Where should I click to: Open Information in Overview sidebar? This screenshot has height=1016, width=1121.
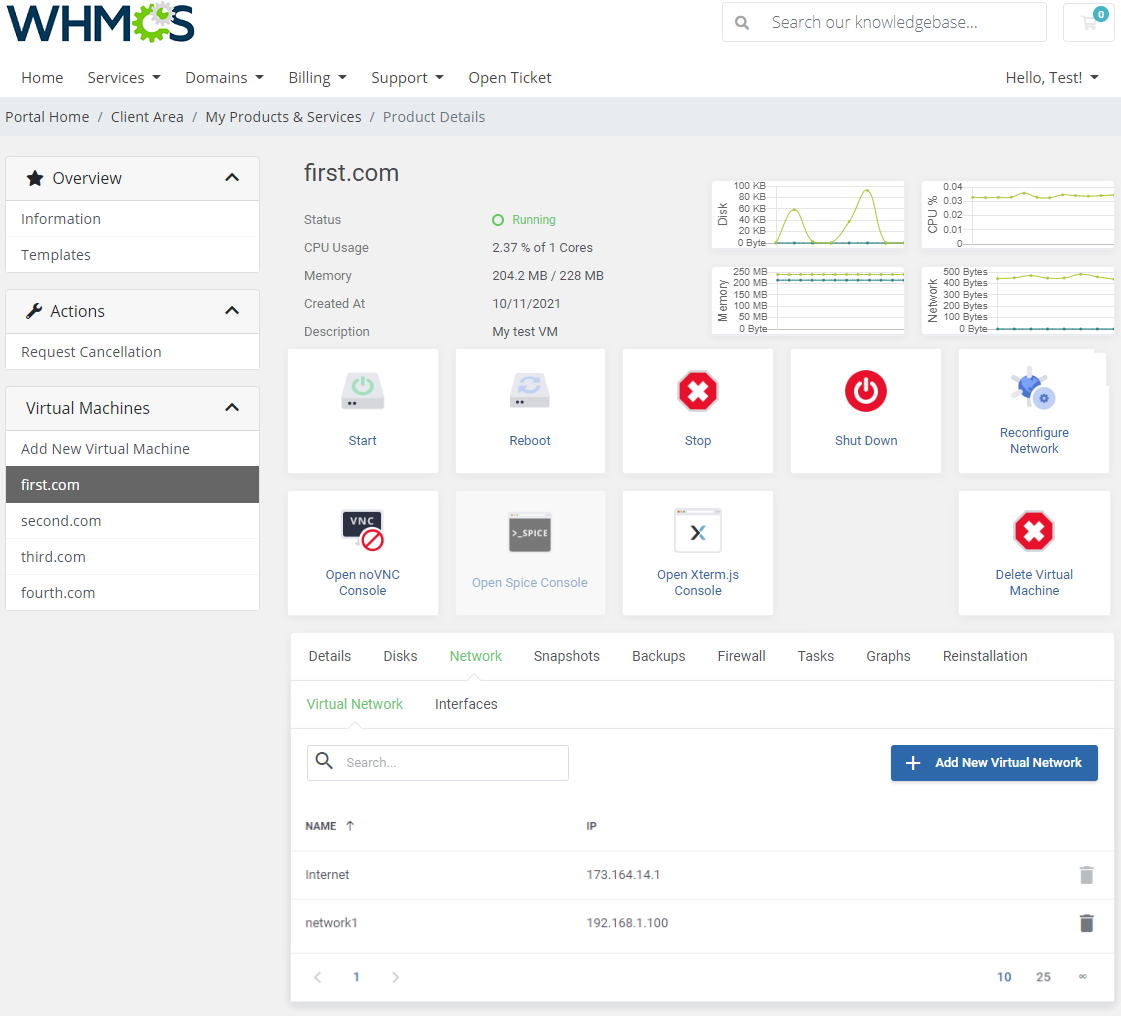click(132, 219)
